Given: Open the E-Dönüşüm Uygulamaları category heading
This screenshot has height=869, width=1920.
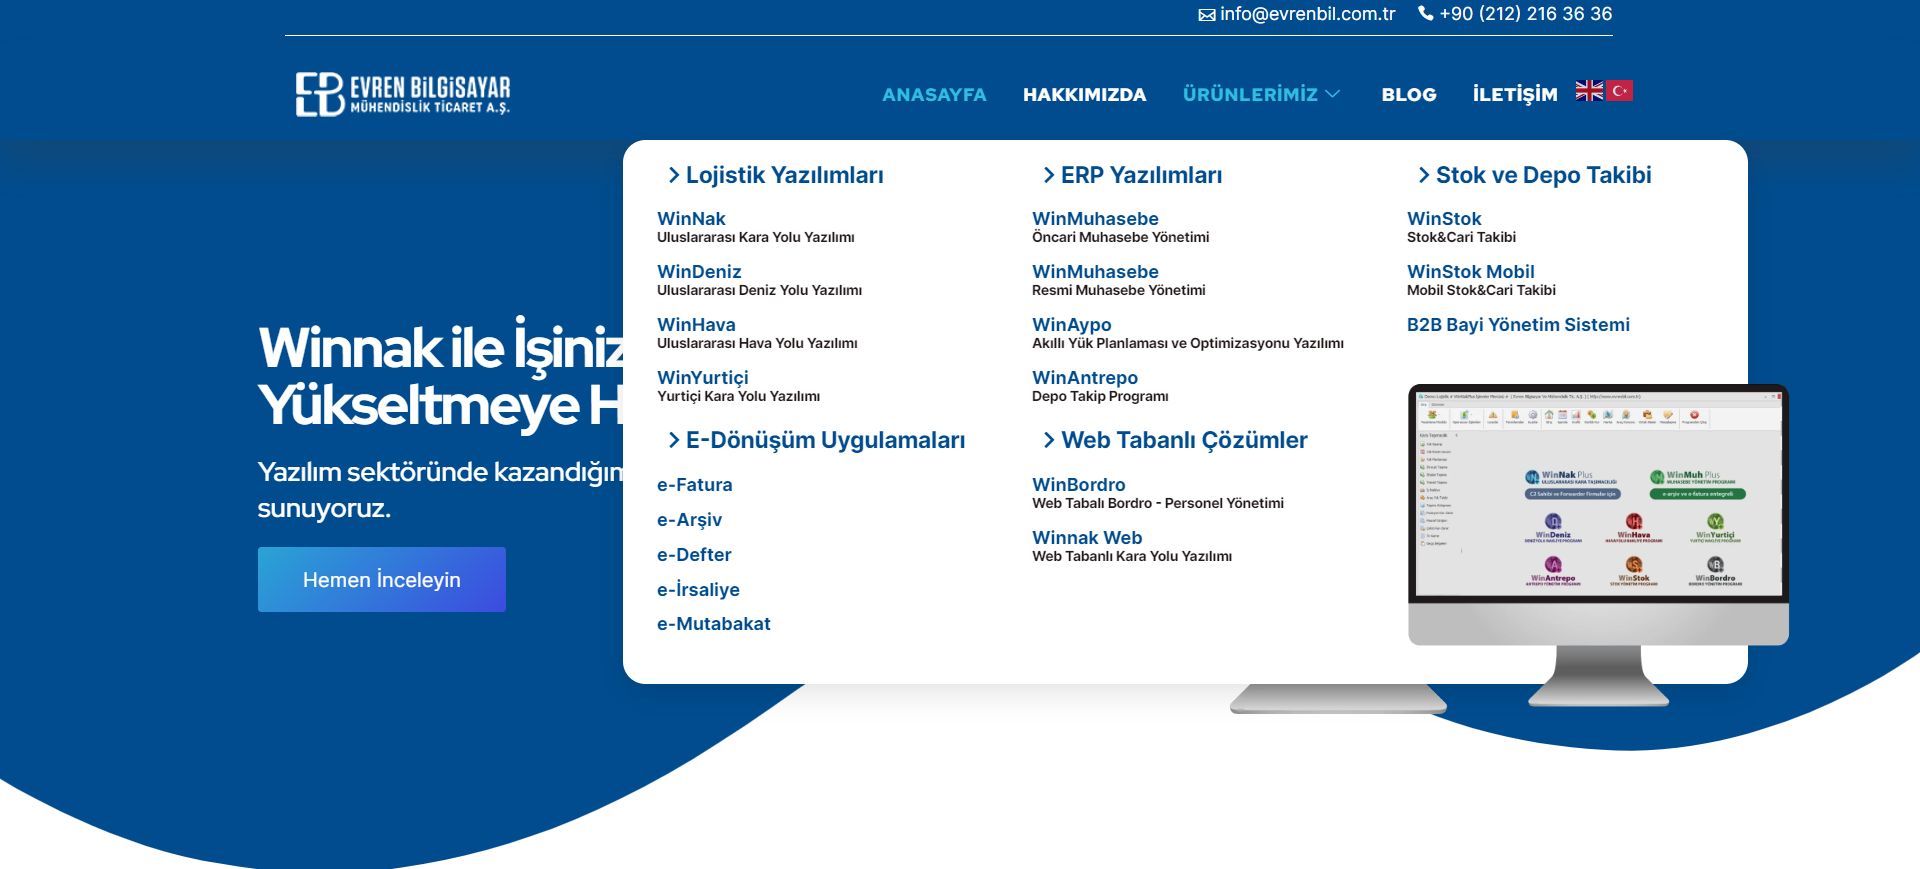Looking at the screenshot, I should [825, 441].
